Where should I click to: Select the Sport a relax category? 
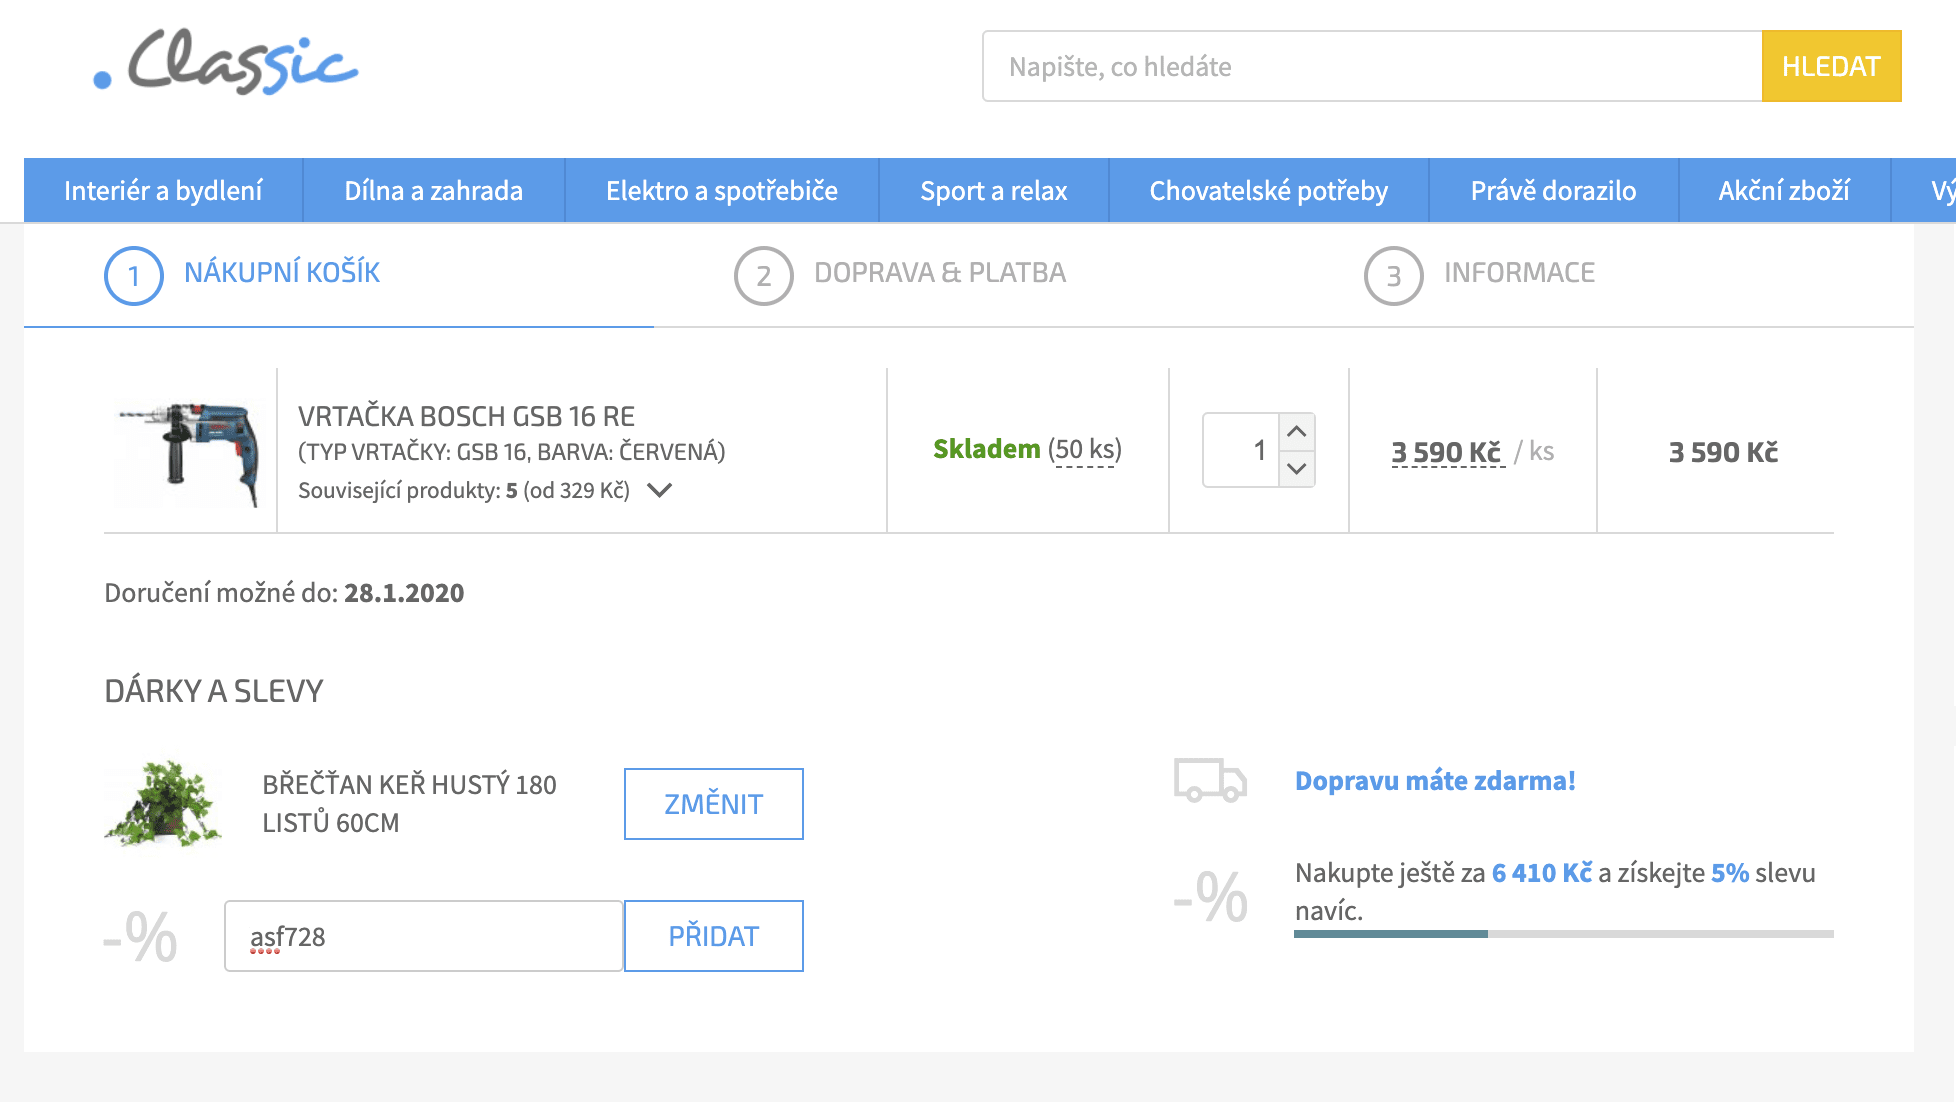(x=993, y=190)
